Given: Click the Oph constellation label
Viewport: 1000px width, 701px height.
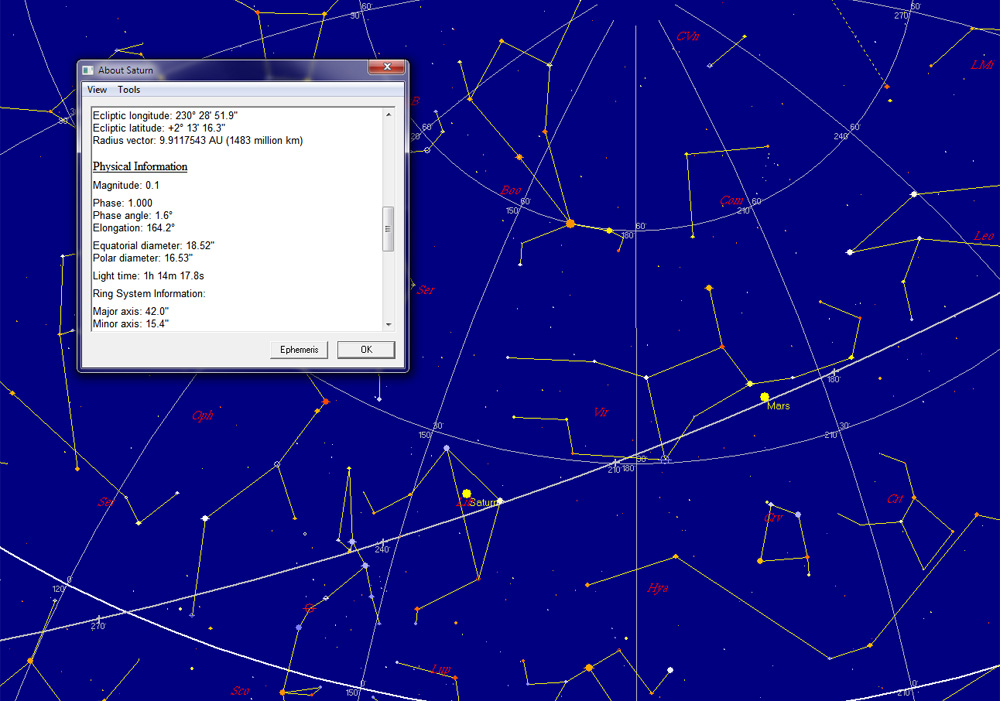Looking at the screenshot, I should coord(202,415).
